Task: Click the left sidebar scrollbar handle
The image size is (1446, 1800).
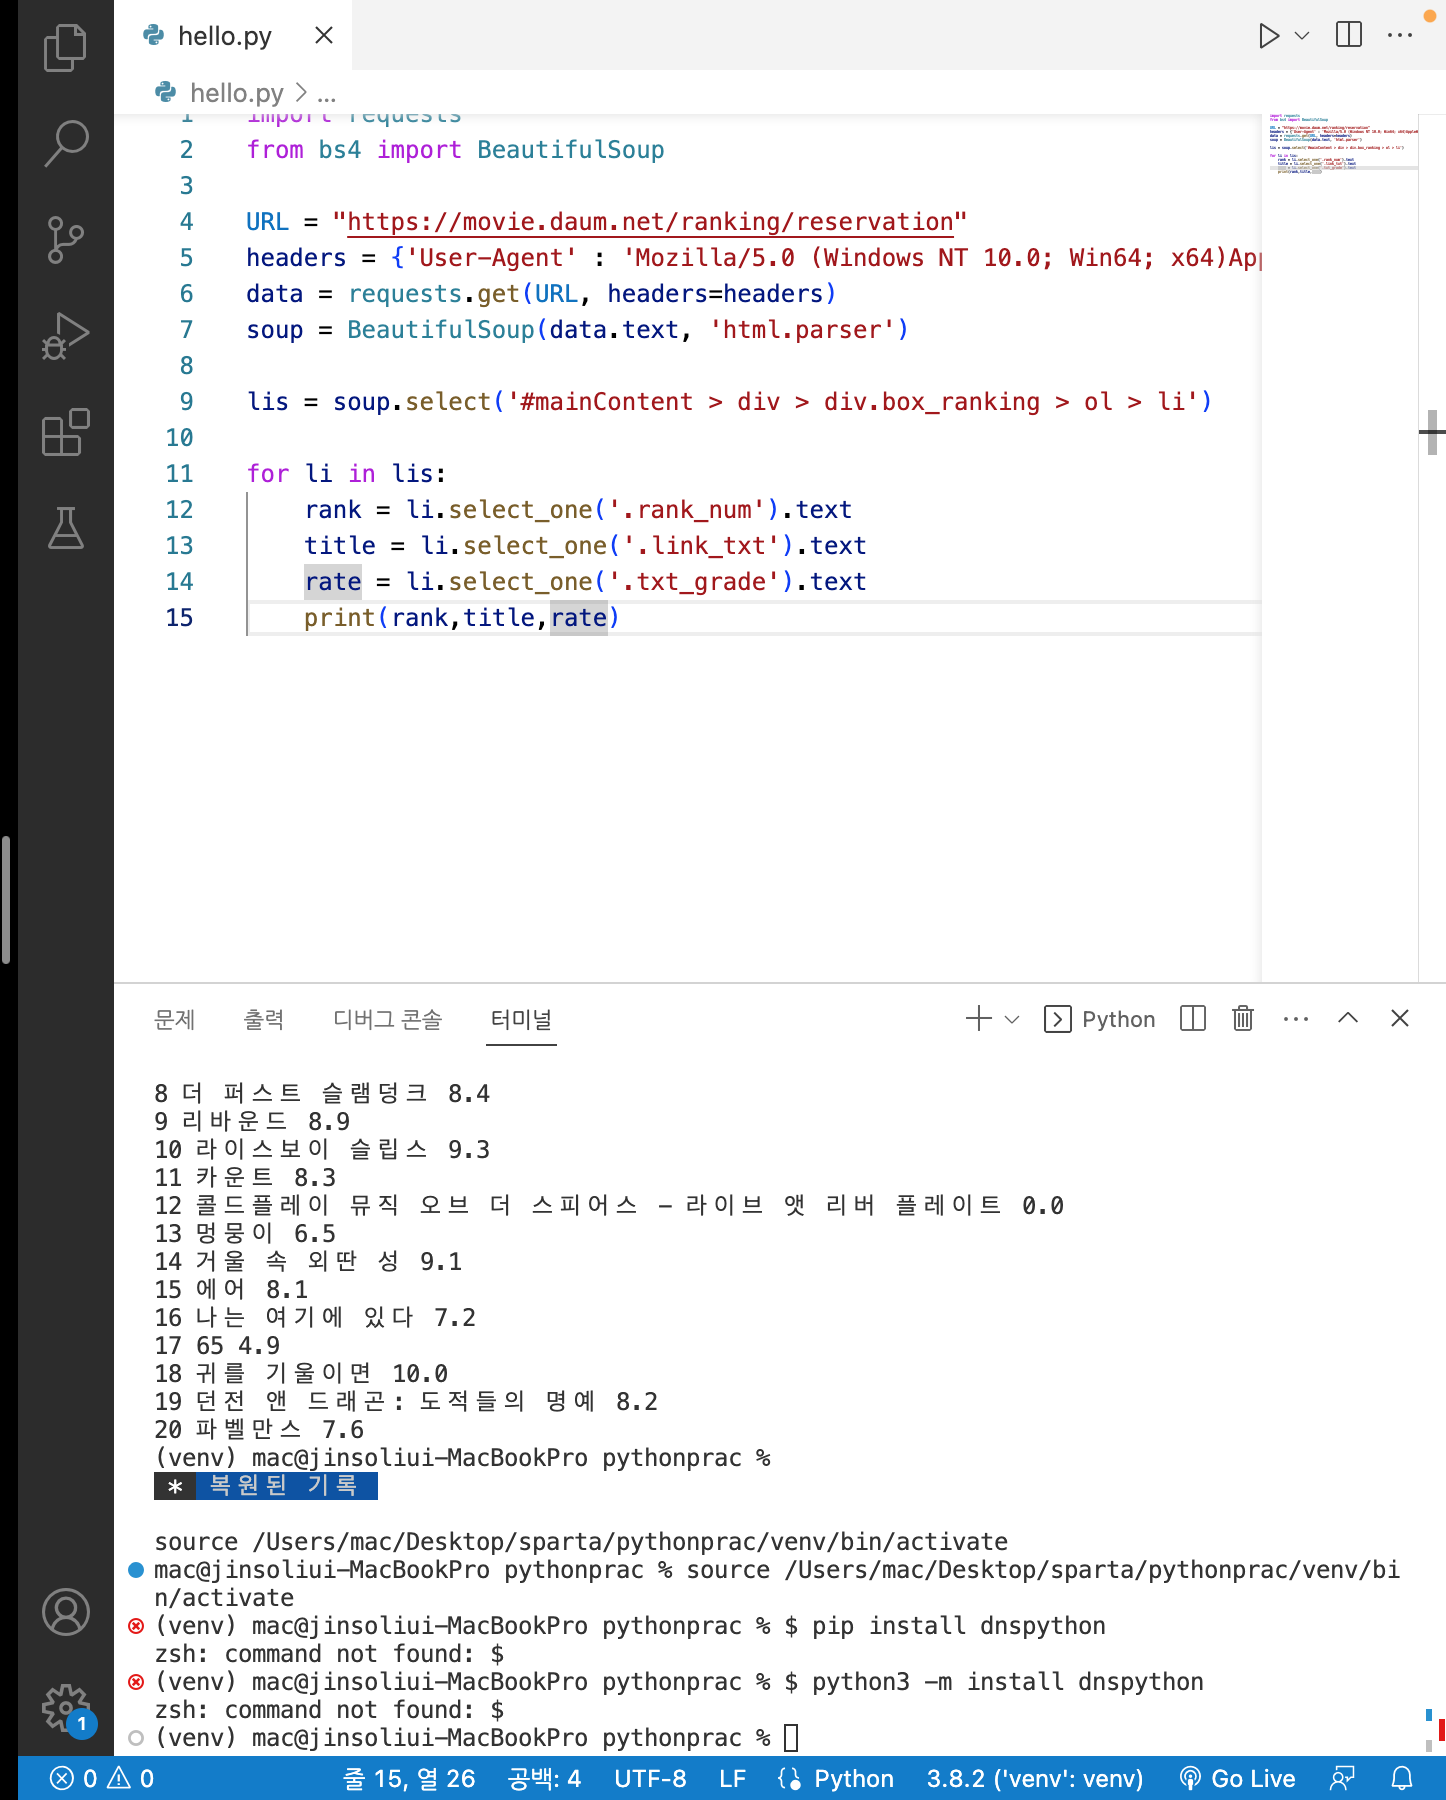Action: [x=6, y=899]
